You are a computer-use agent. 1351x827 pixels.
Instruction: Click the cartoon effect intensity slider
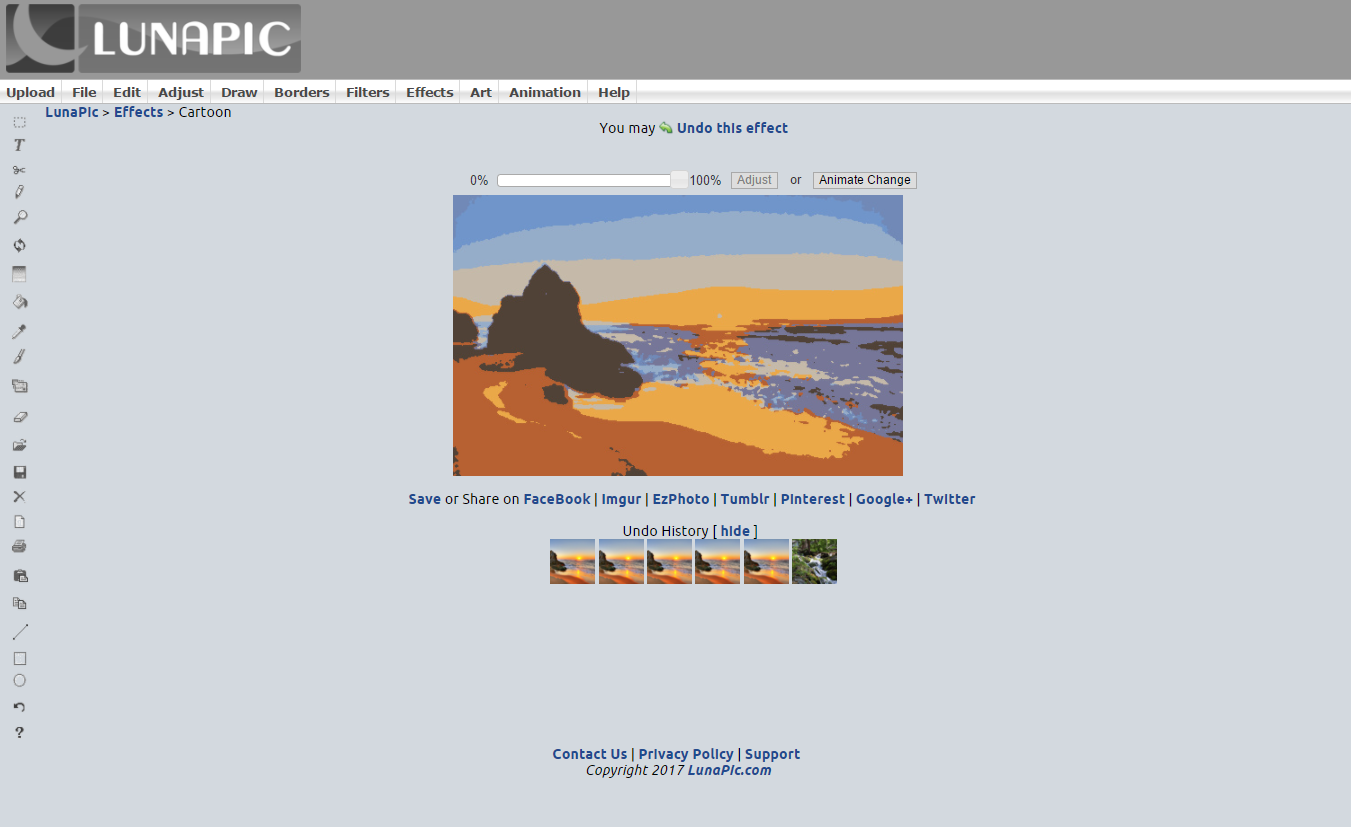592,180
